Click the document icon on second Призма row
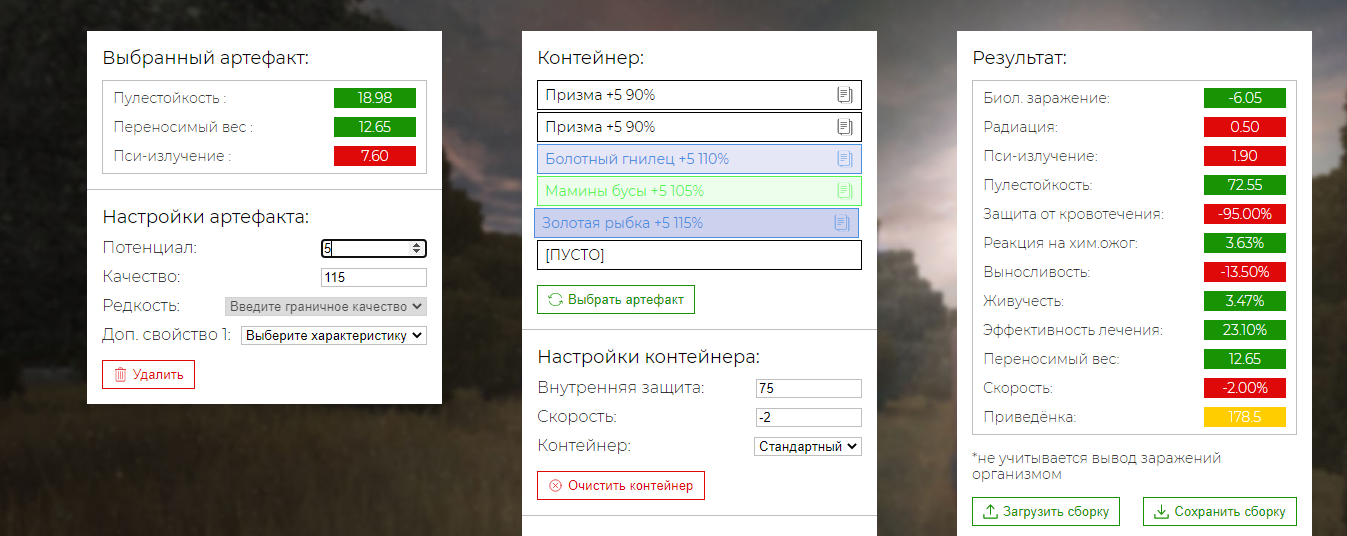 point(845,127)
